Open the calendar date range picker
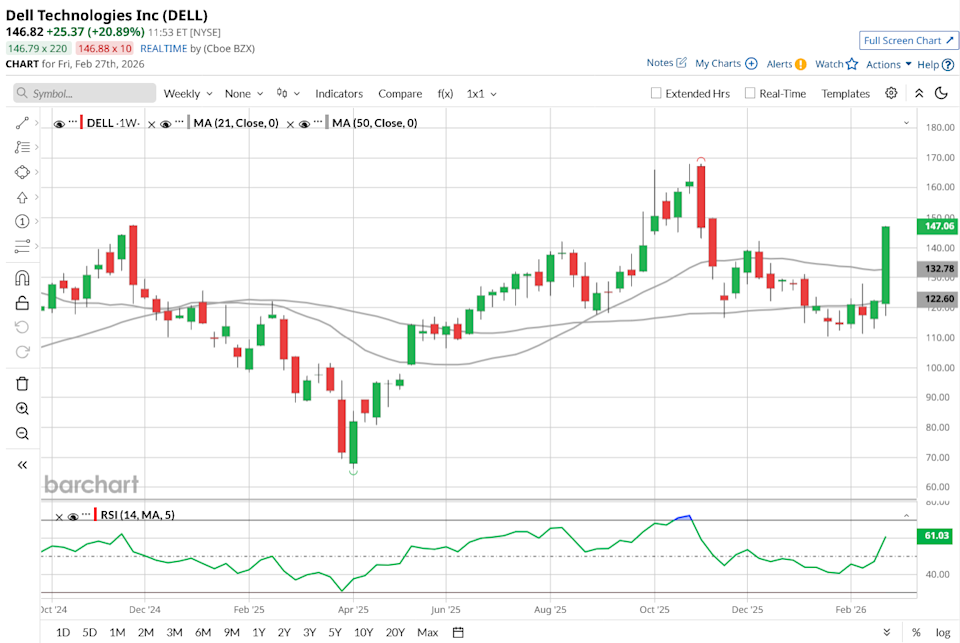Image resolution: width=960 pixels, height=643 pixels. point(458,632)
